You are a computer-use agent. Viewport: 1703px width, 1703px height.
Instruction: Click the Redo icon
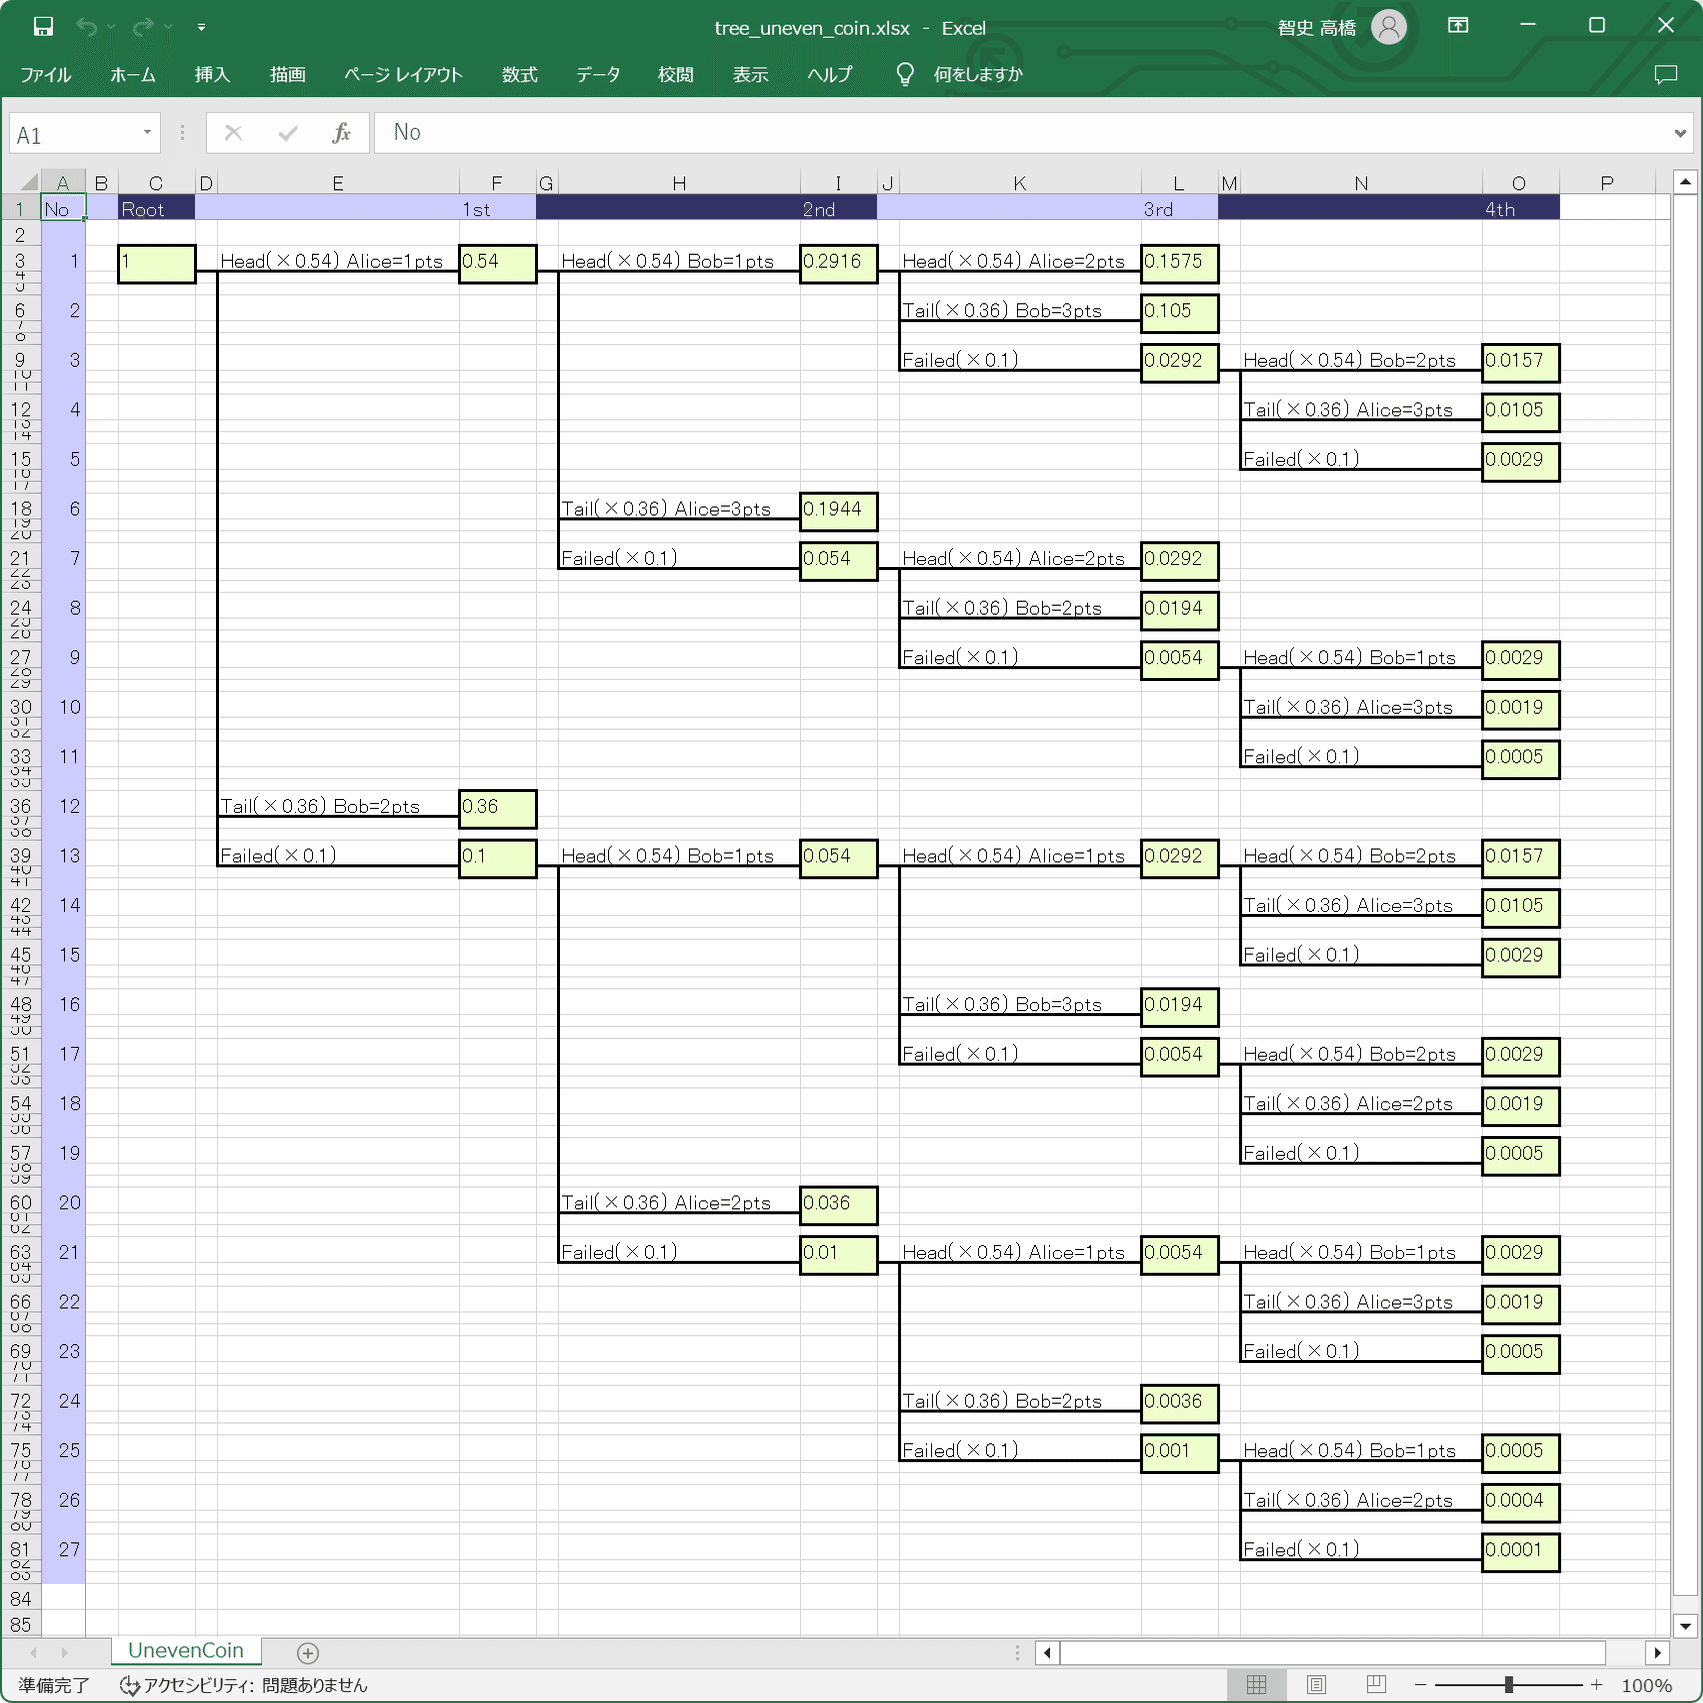(145, 27)
